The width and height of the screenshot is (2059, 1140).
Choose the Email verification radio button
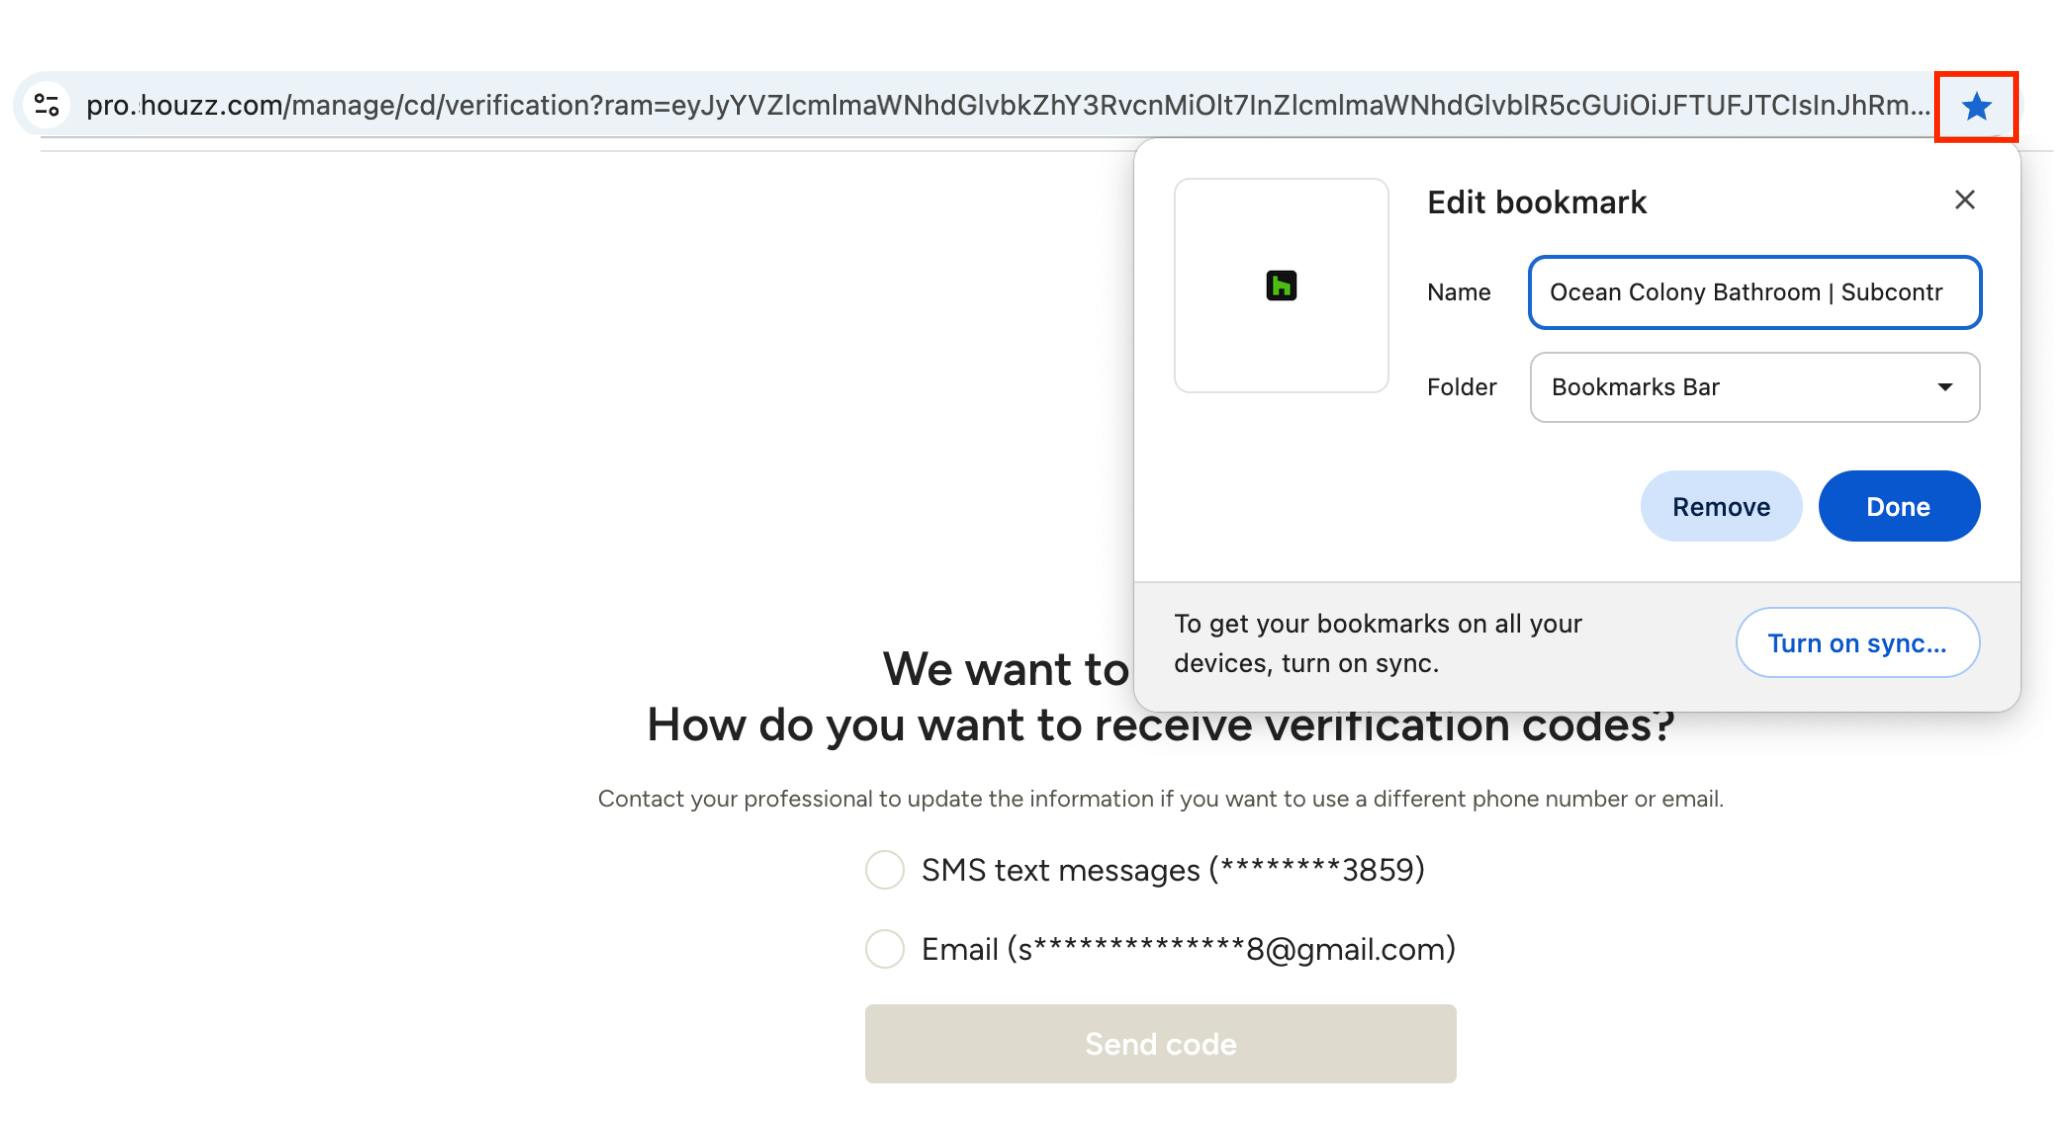point(885,949)
